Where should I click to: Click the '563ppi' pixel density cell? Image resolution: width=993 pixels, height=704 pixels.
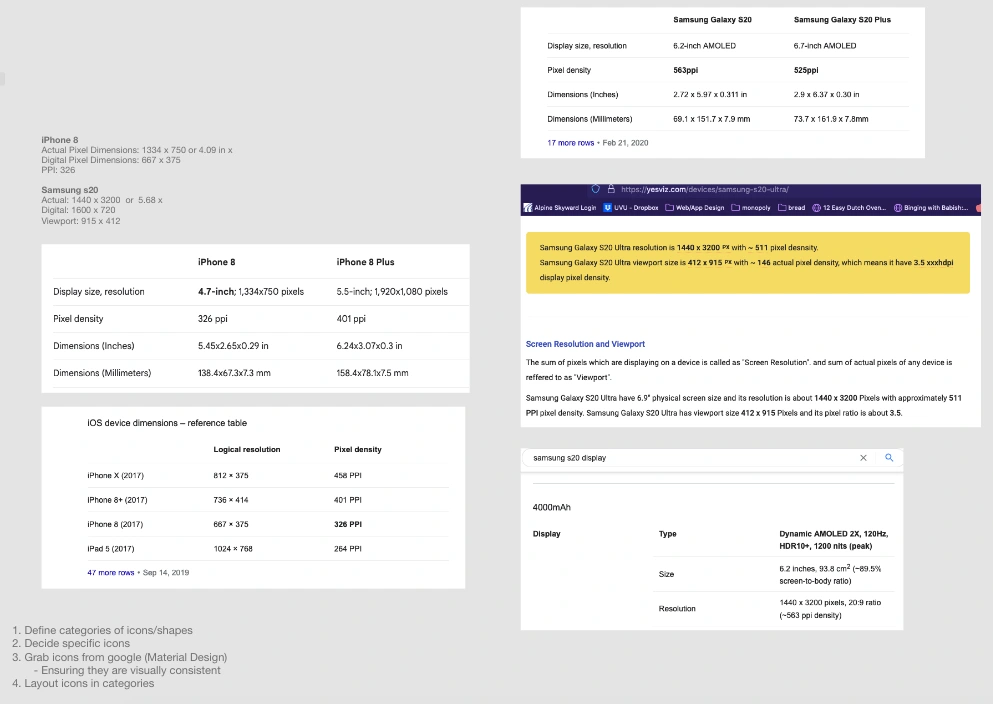[685, 70]
